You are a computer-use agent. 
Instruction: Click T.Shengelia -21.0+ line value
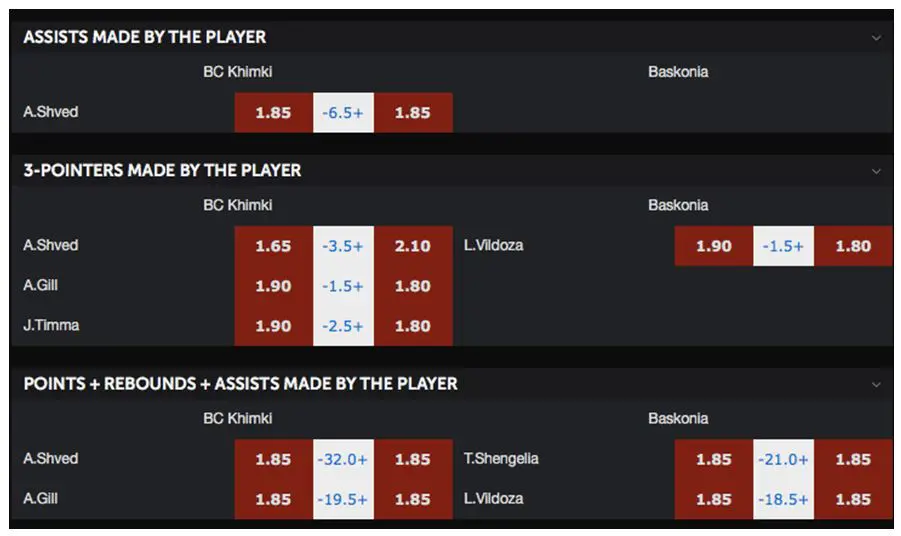tap(784, 460)
